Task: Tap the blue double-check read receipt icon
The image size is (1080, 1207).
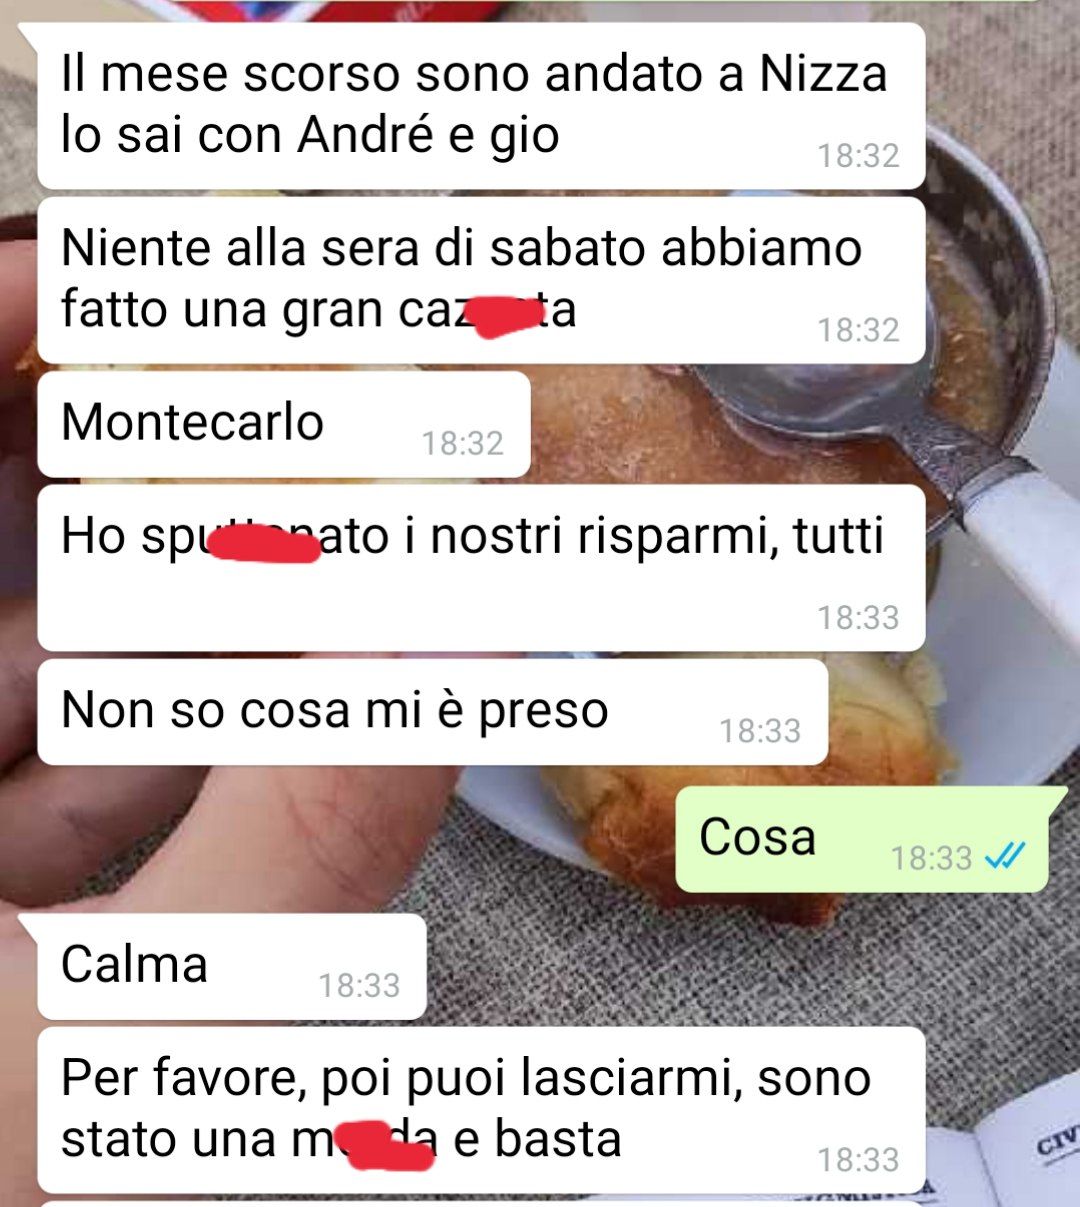Action: point(1005,856)
